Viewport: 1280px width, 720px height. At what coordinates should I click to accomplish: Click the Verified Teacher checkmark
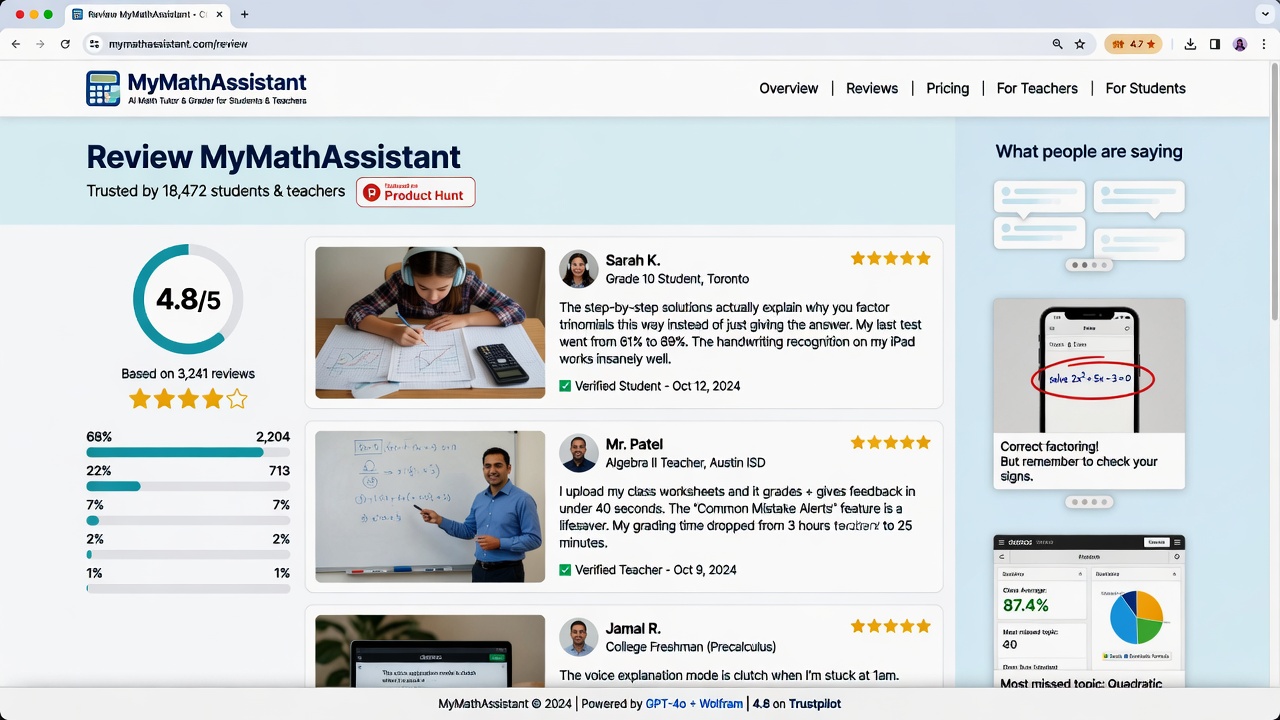pyautogui.click(x=565, y=570)
